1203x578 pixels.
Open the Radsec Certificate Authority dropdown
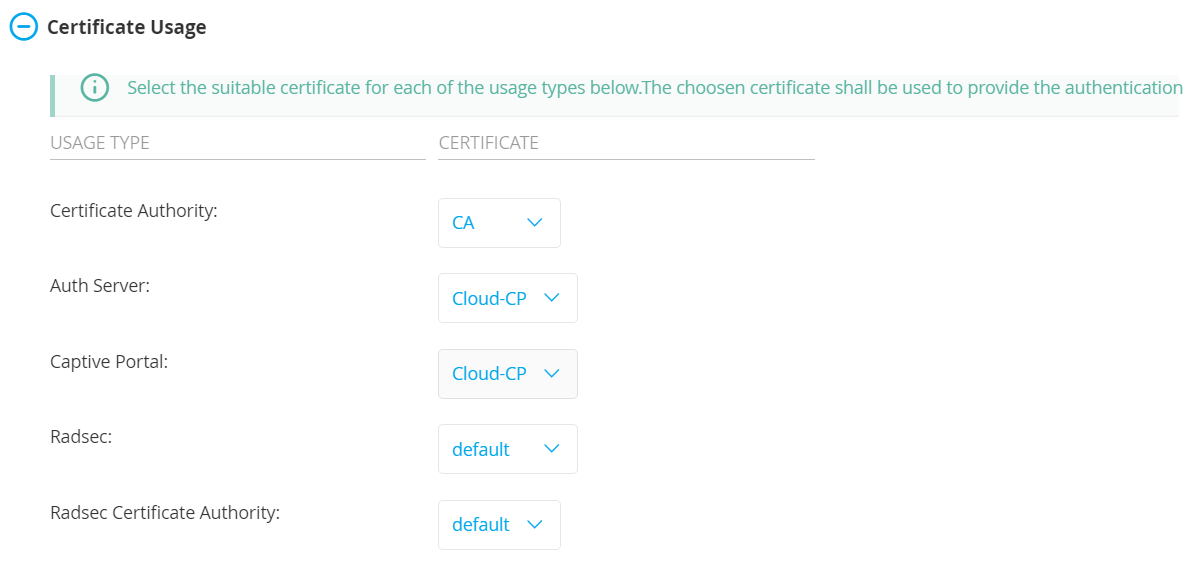499,525
